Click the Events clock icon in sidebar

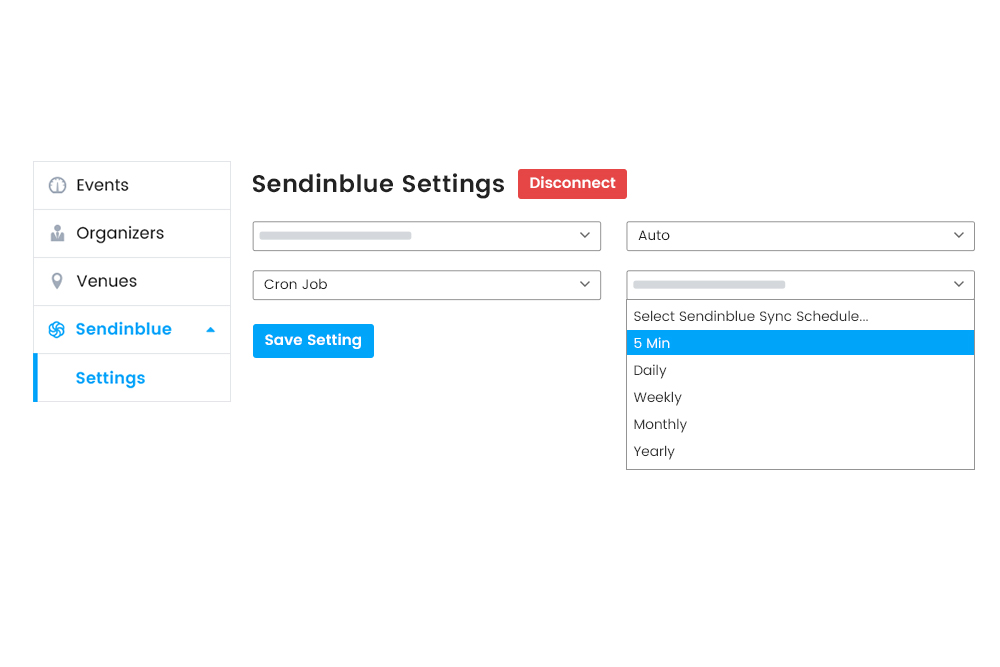(57, 185)
